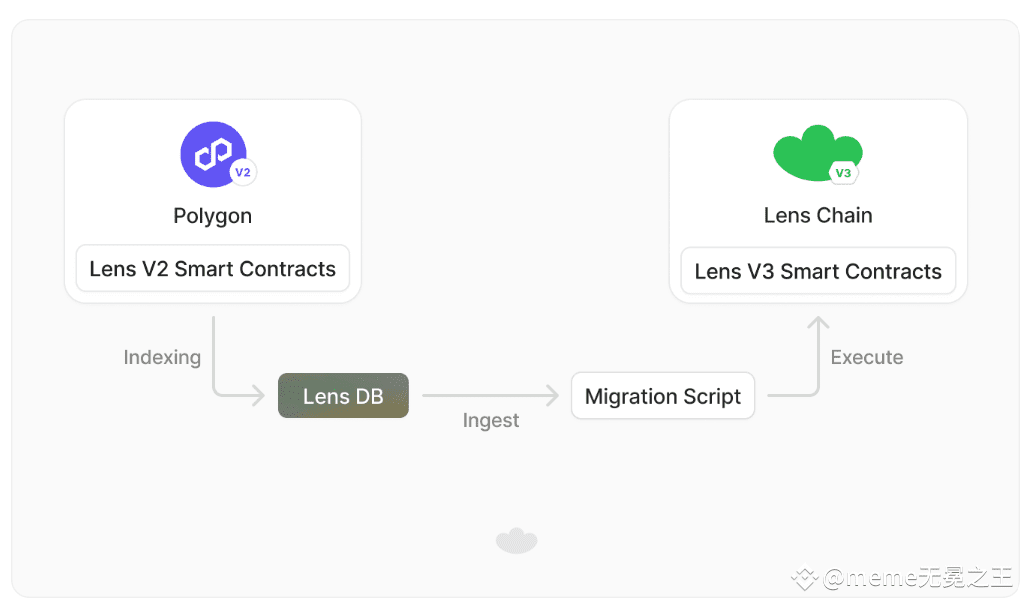Click the arrowhead pointing to Migration Script
The height and width of the screenshot is (600, 1021).
tap(551, 396)
